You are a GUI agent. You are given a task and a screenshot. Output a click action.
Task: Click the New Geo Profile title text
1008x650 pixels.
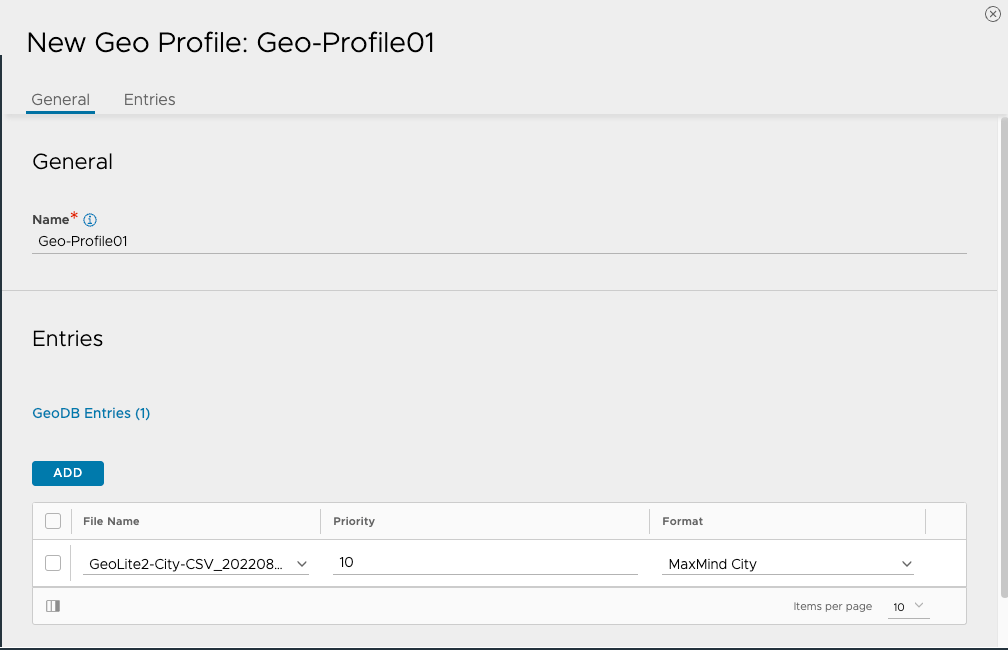coord(231,43)
